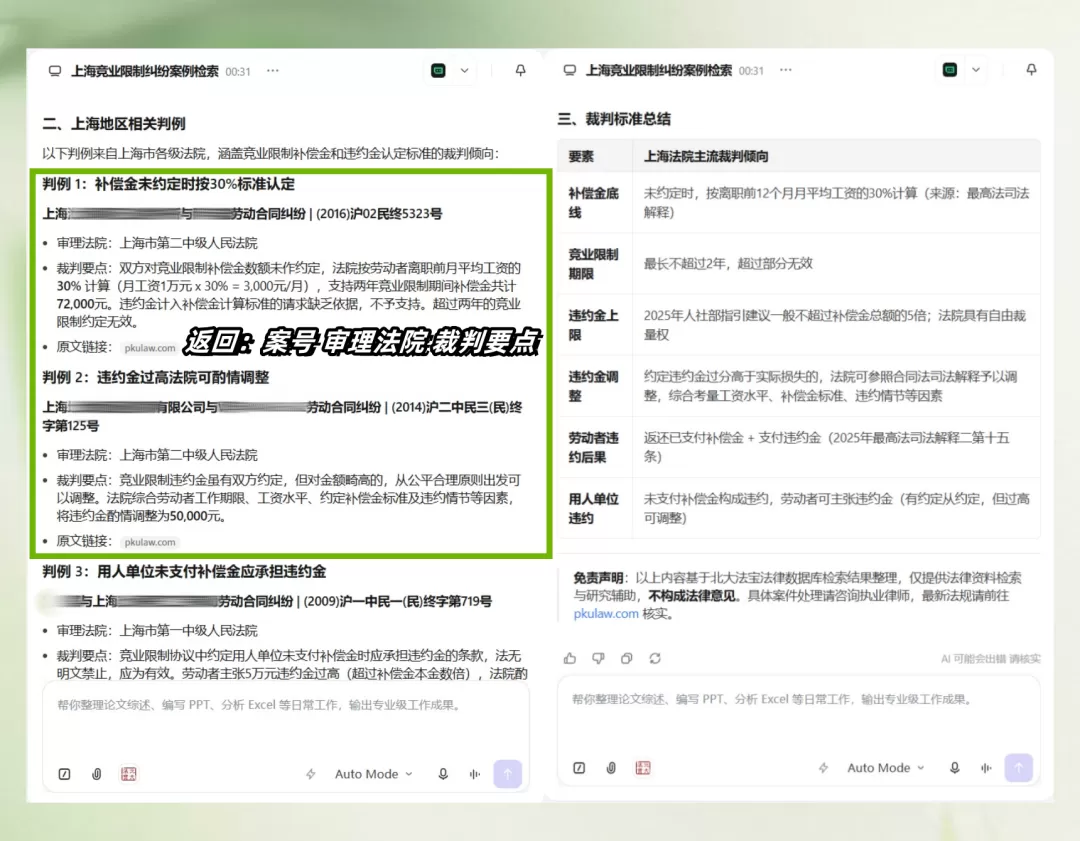Click the 免责声明 label in the disclaimer
Screen dimensions: 1080x841
coord(598,578)
